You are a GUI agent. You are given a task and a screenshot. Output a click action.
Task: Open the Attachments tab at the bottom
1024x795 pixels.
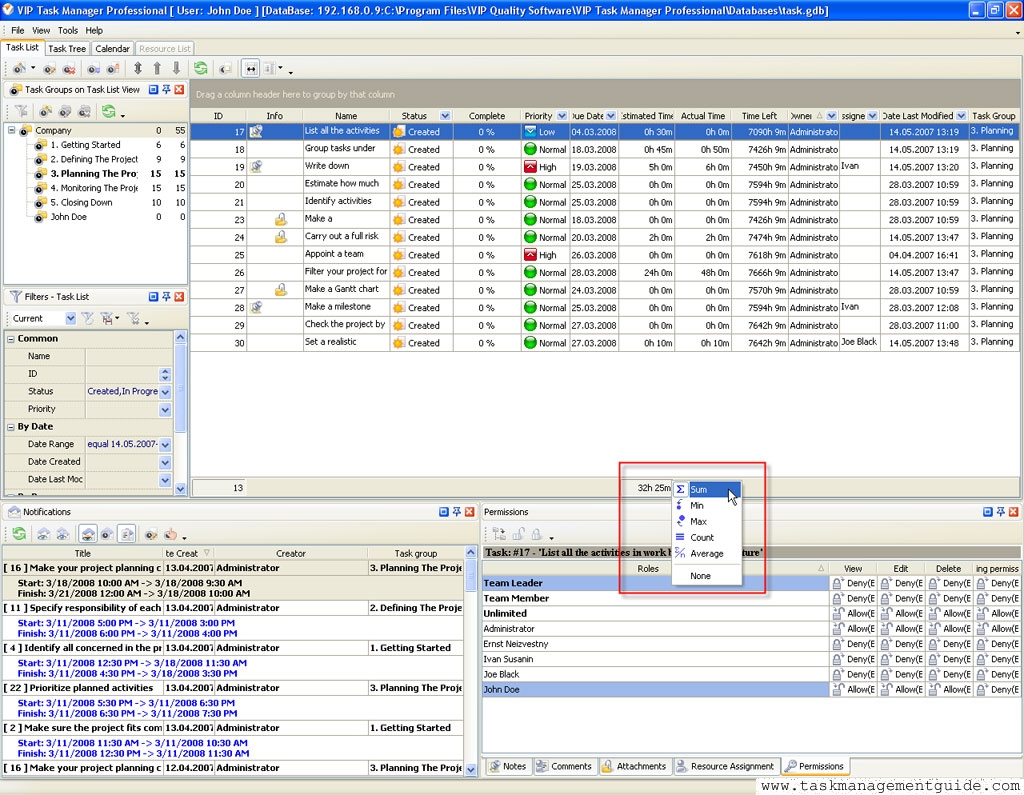coord(633,766)
